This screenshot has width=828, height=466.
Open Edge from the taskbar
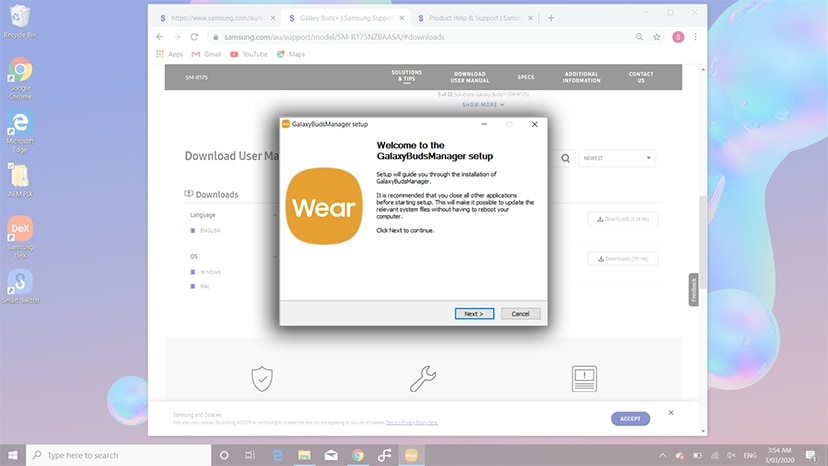[278, 455]
